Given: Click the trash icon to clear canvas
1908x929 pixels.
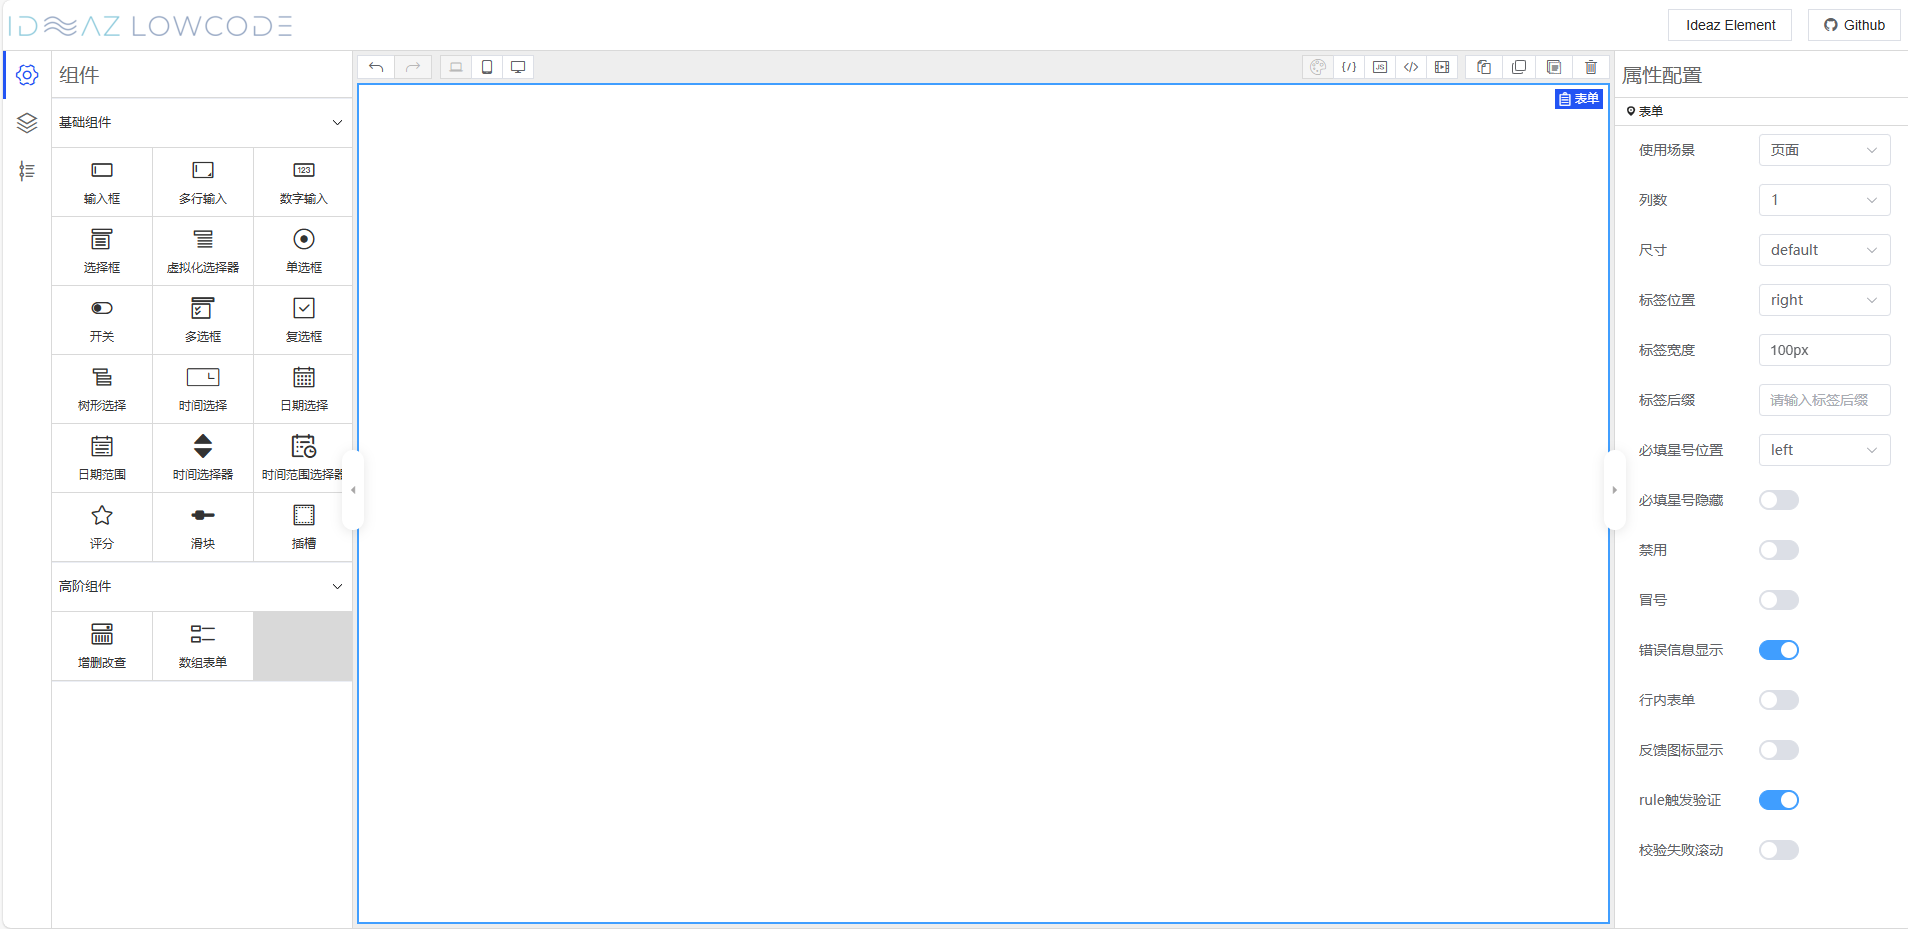Looking at the screenshot, I should click(1591, 67).
